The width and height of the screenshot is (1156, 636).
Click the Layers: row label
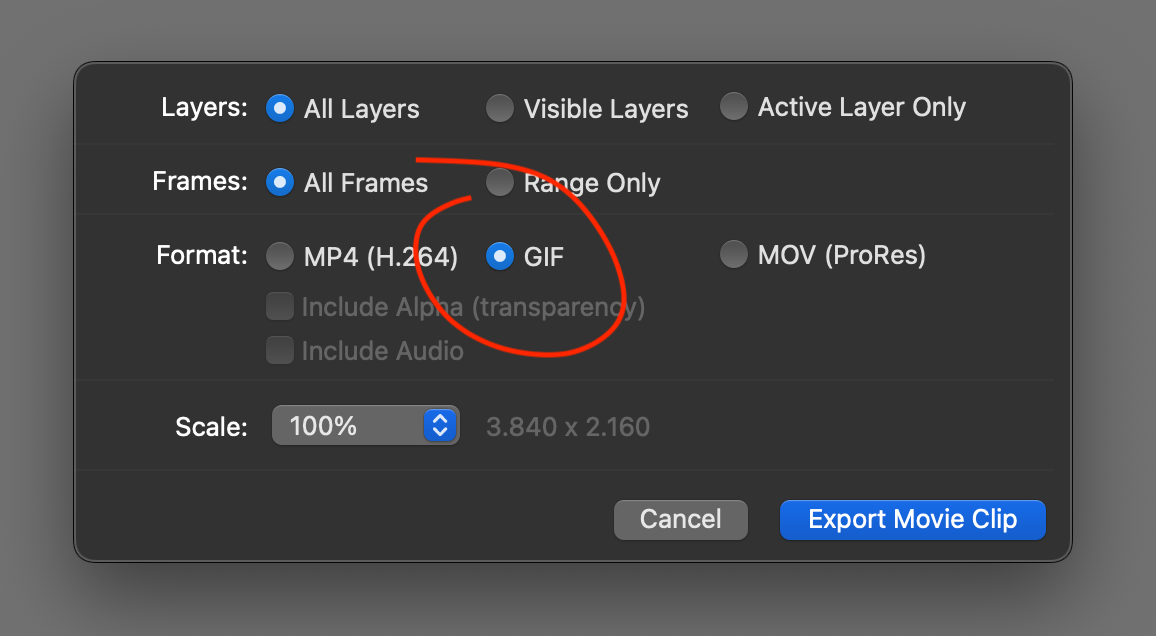coord(204,108)
